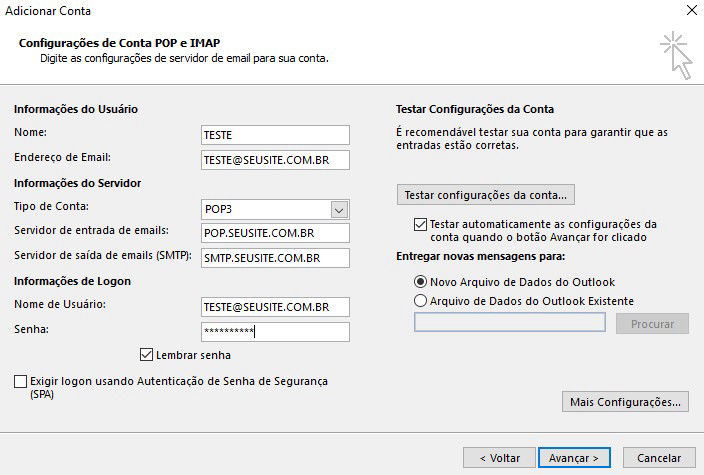Screen dimensions: 704x475
Task: Toggle the Lembrar senha checkbox
Action: 148,354
